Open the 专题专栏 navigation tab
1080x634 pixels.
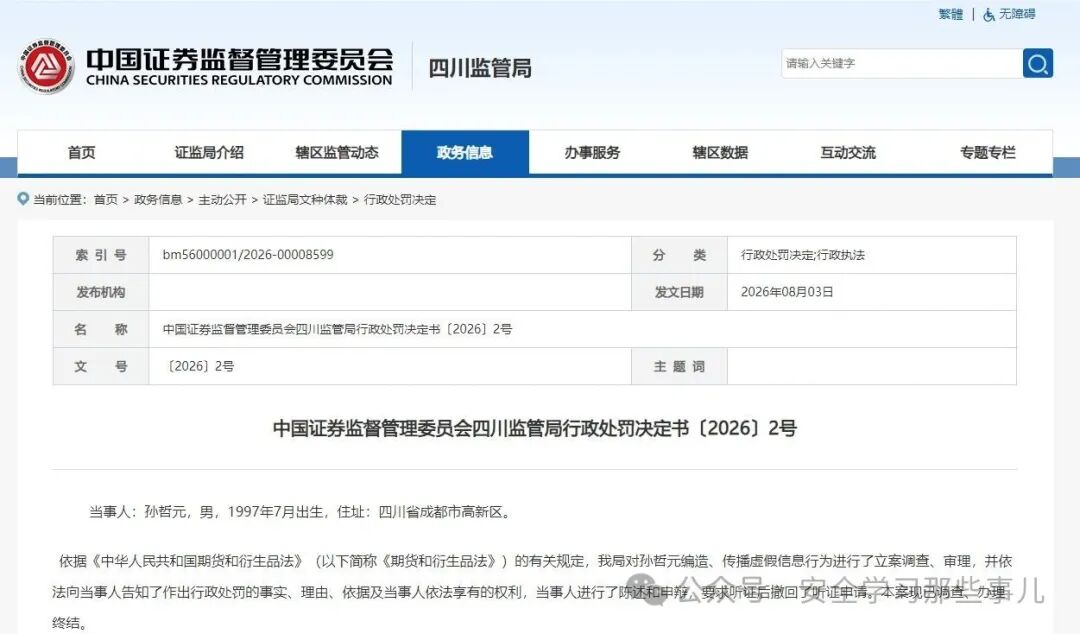[x=988, y=152]
